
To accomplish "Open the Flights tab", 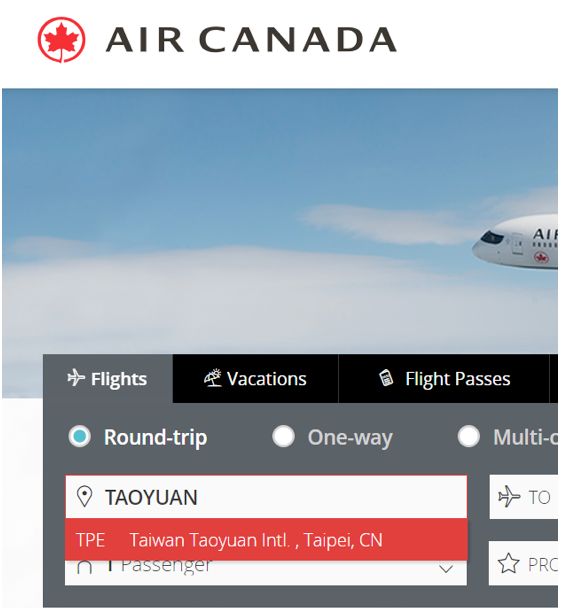I will coord(108,378).
